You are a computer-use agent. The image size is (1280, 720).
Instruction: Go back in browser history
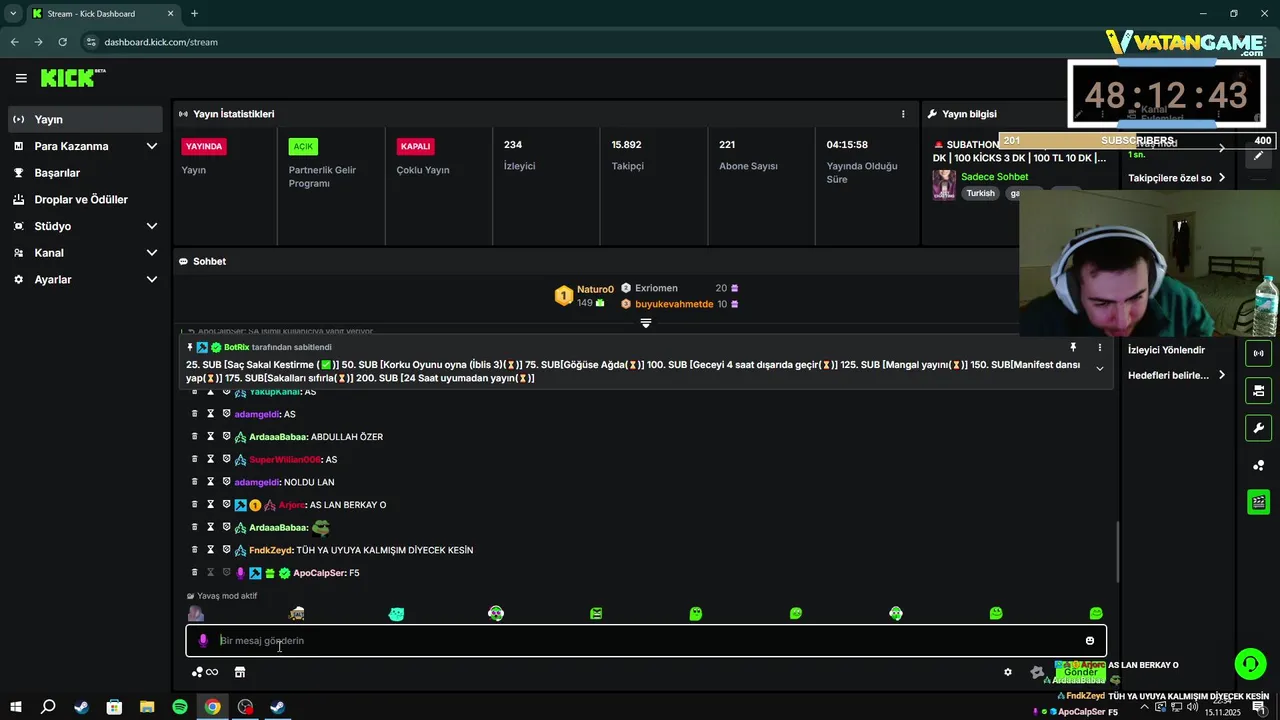tap(14, 42)
